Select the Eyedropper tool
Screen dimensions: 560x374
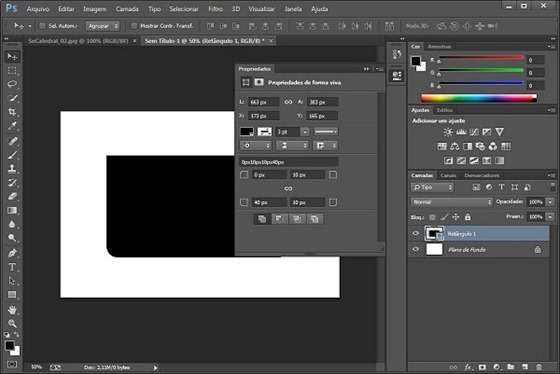[x=12, y=126]
